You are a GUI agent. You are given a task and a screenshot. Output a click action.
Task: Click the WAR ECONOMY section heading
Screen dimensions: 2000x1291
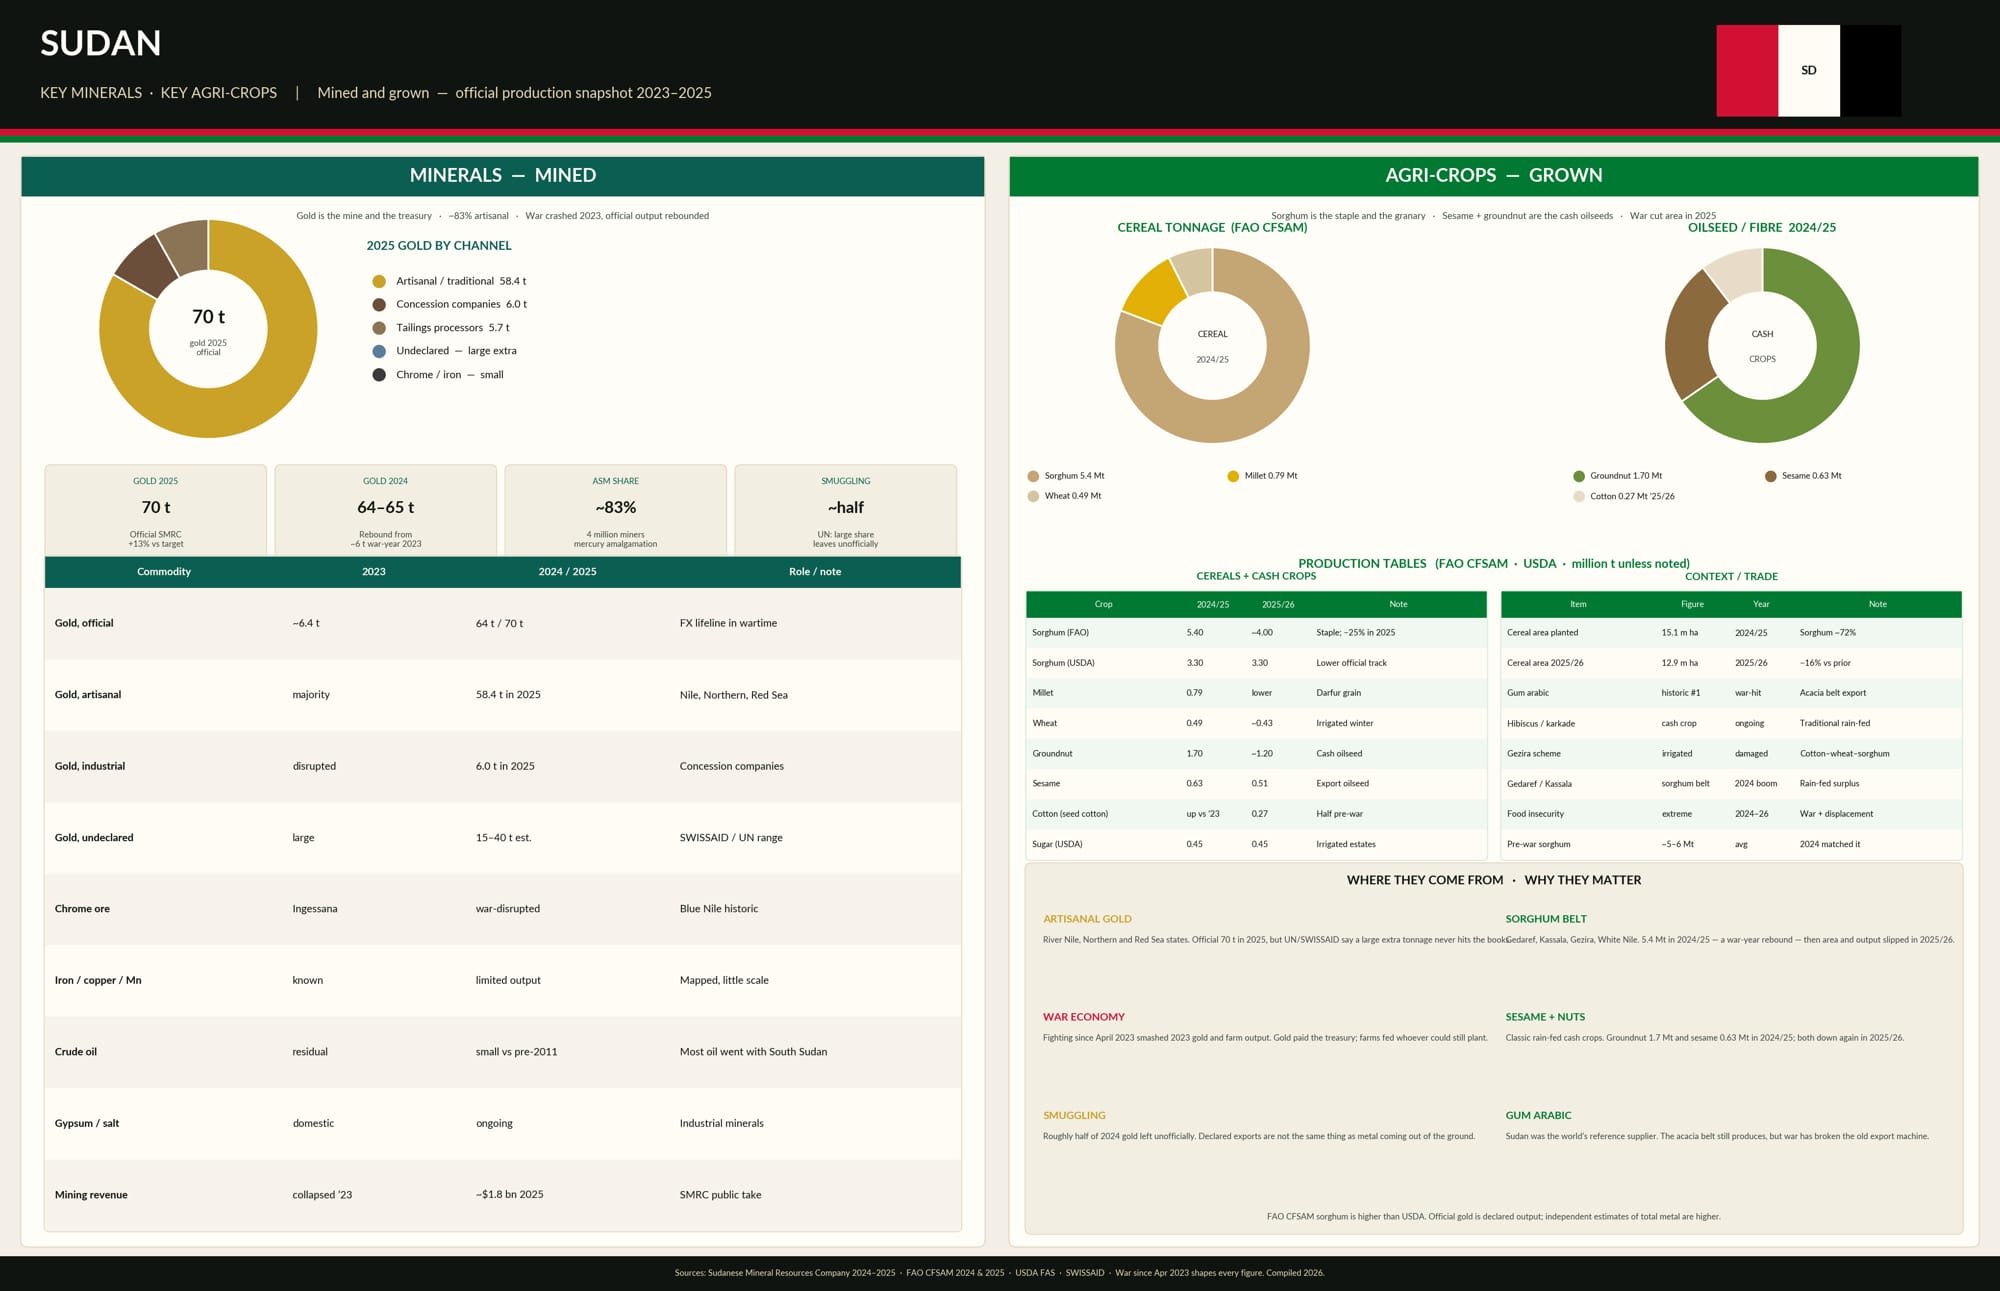pos(1084,1017)
